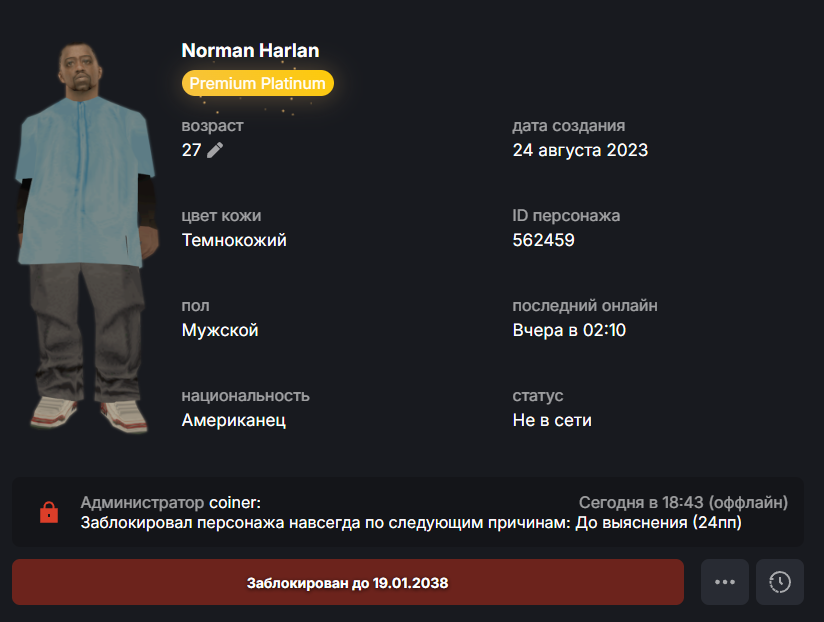Click the status text Не в сети
The height and width of the screenshot is (622, 824).
click(552, 420)
